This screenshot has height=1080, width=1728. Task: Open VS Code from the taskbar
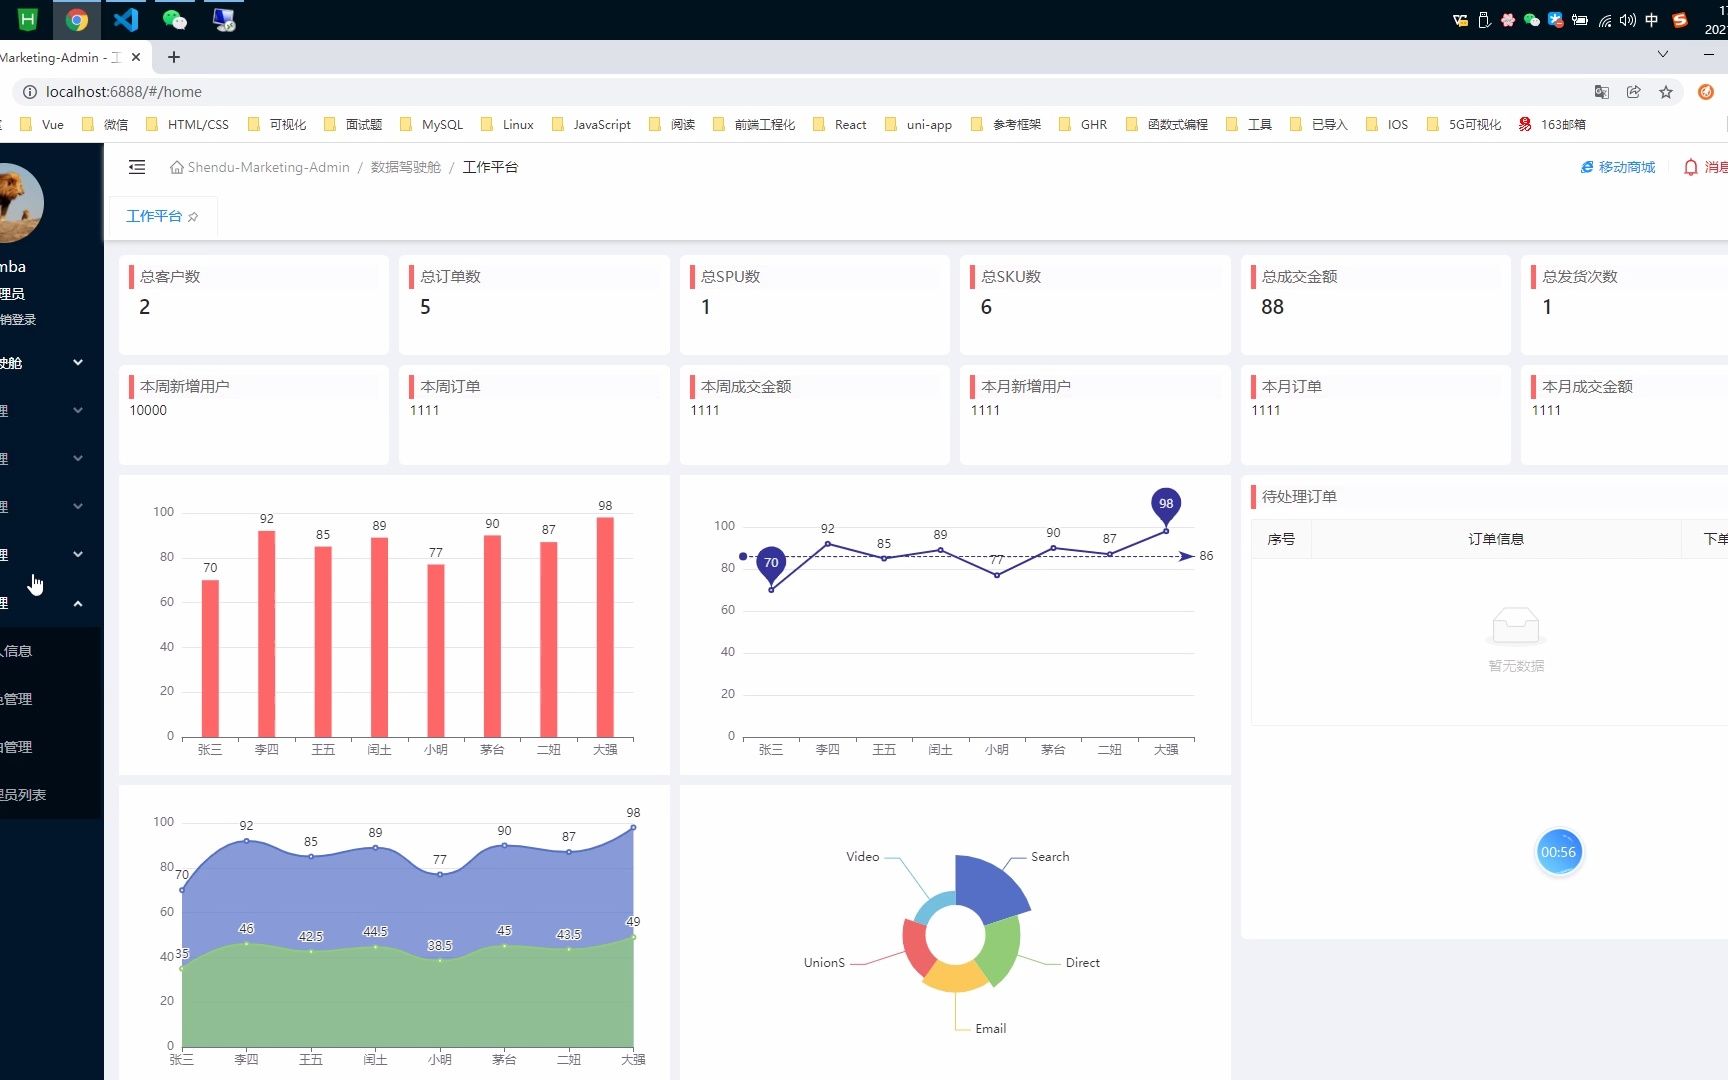coord(126,19)
